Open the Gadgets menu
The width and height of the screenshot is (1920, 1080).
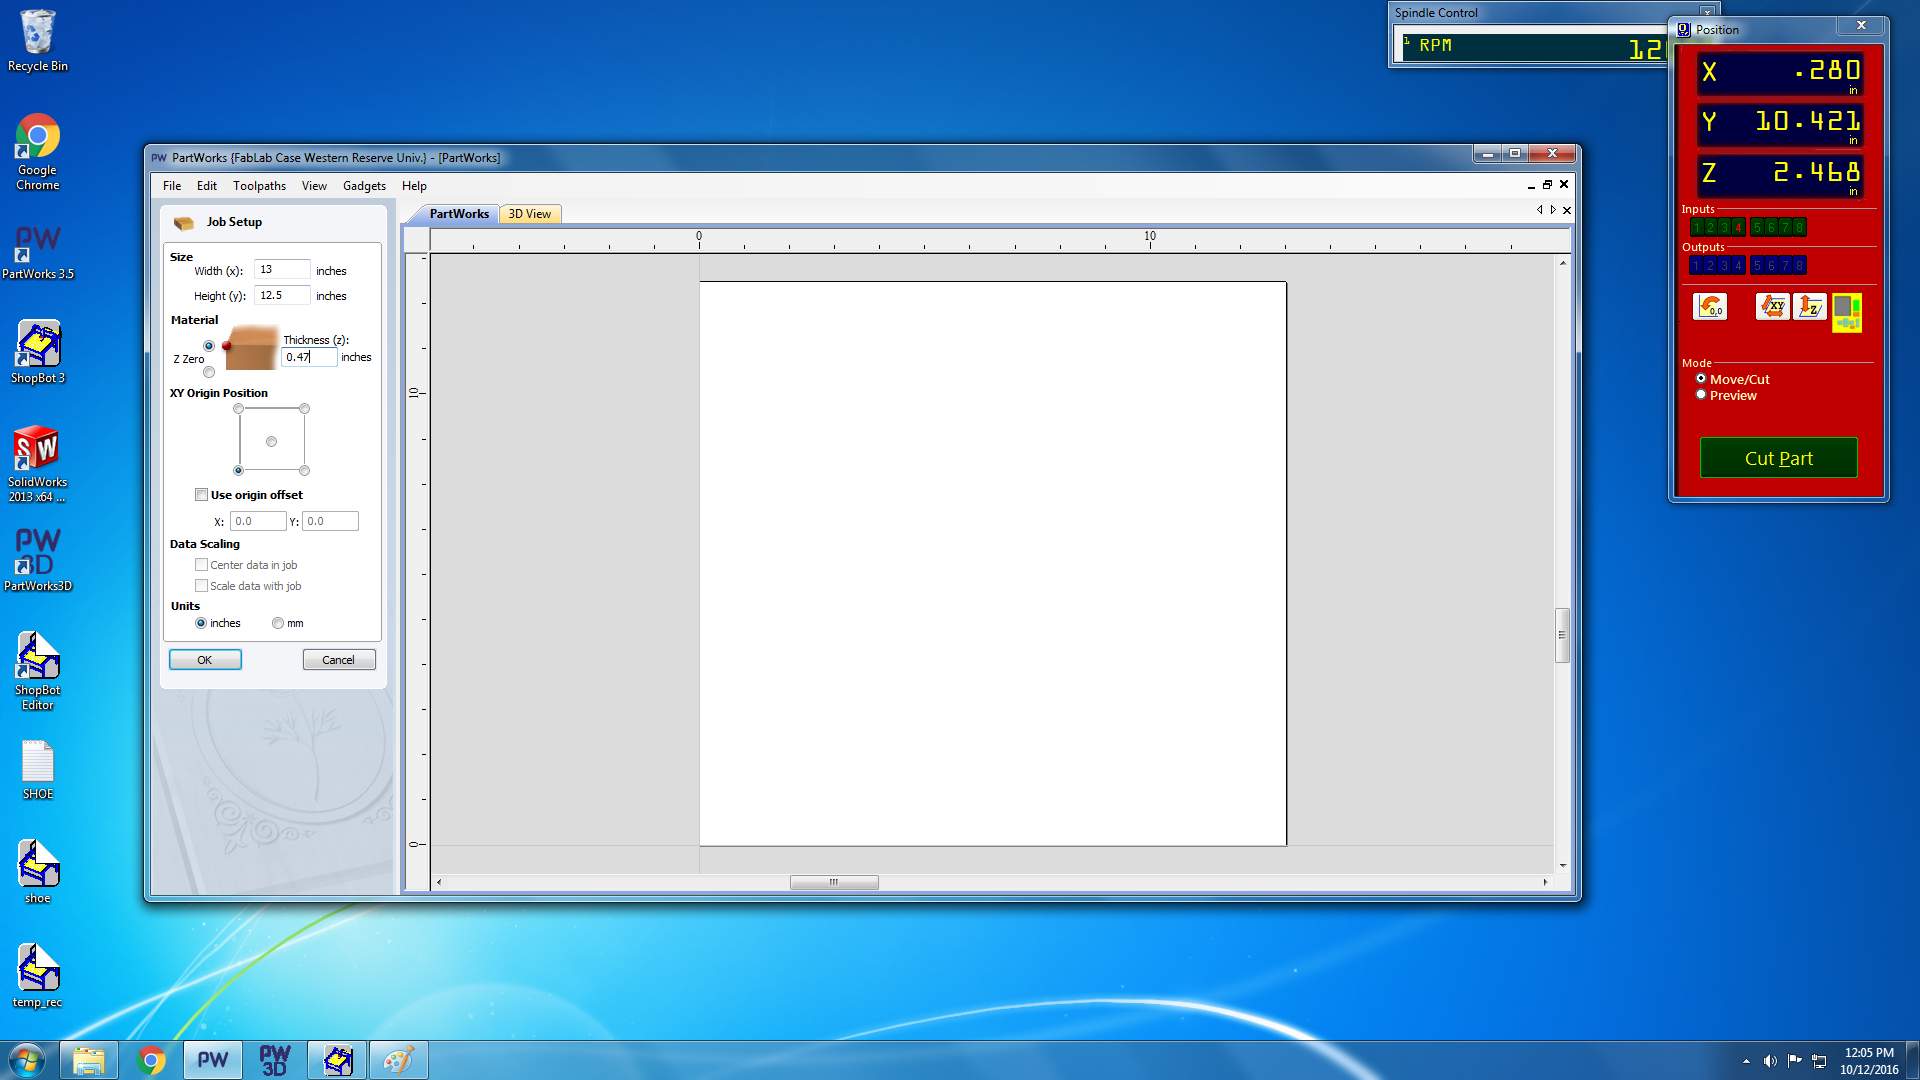pyautogui.click(x=364, y=186)
